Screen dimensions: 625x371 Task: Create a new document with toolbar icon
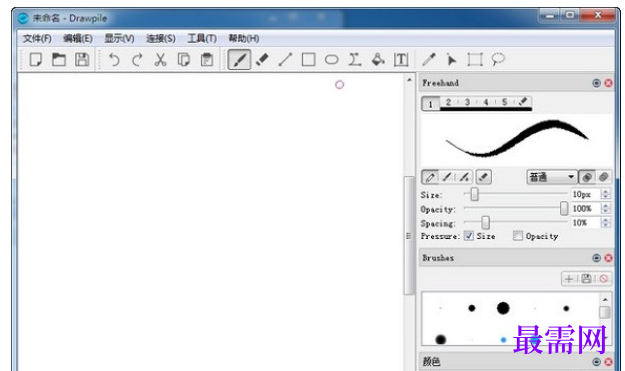tap(36, 60)
